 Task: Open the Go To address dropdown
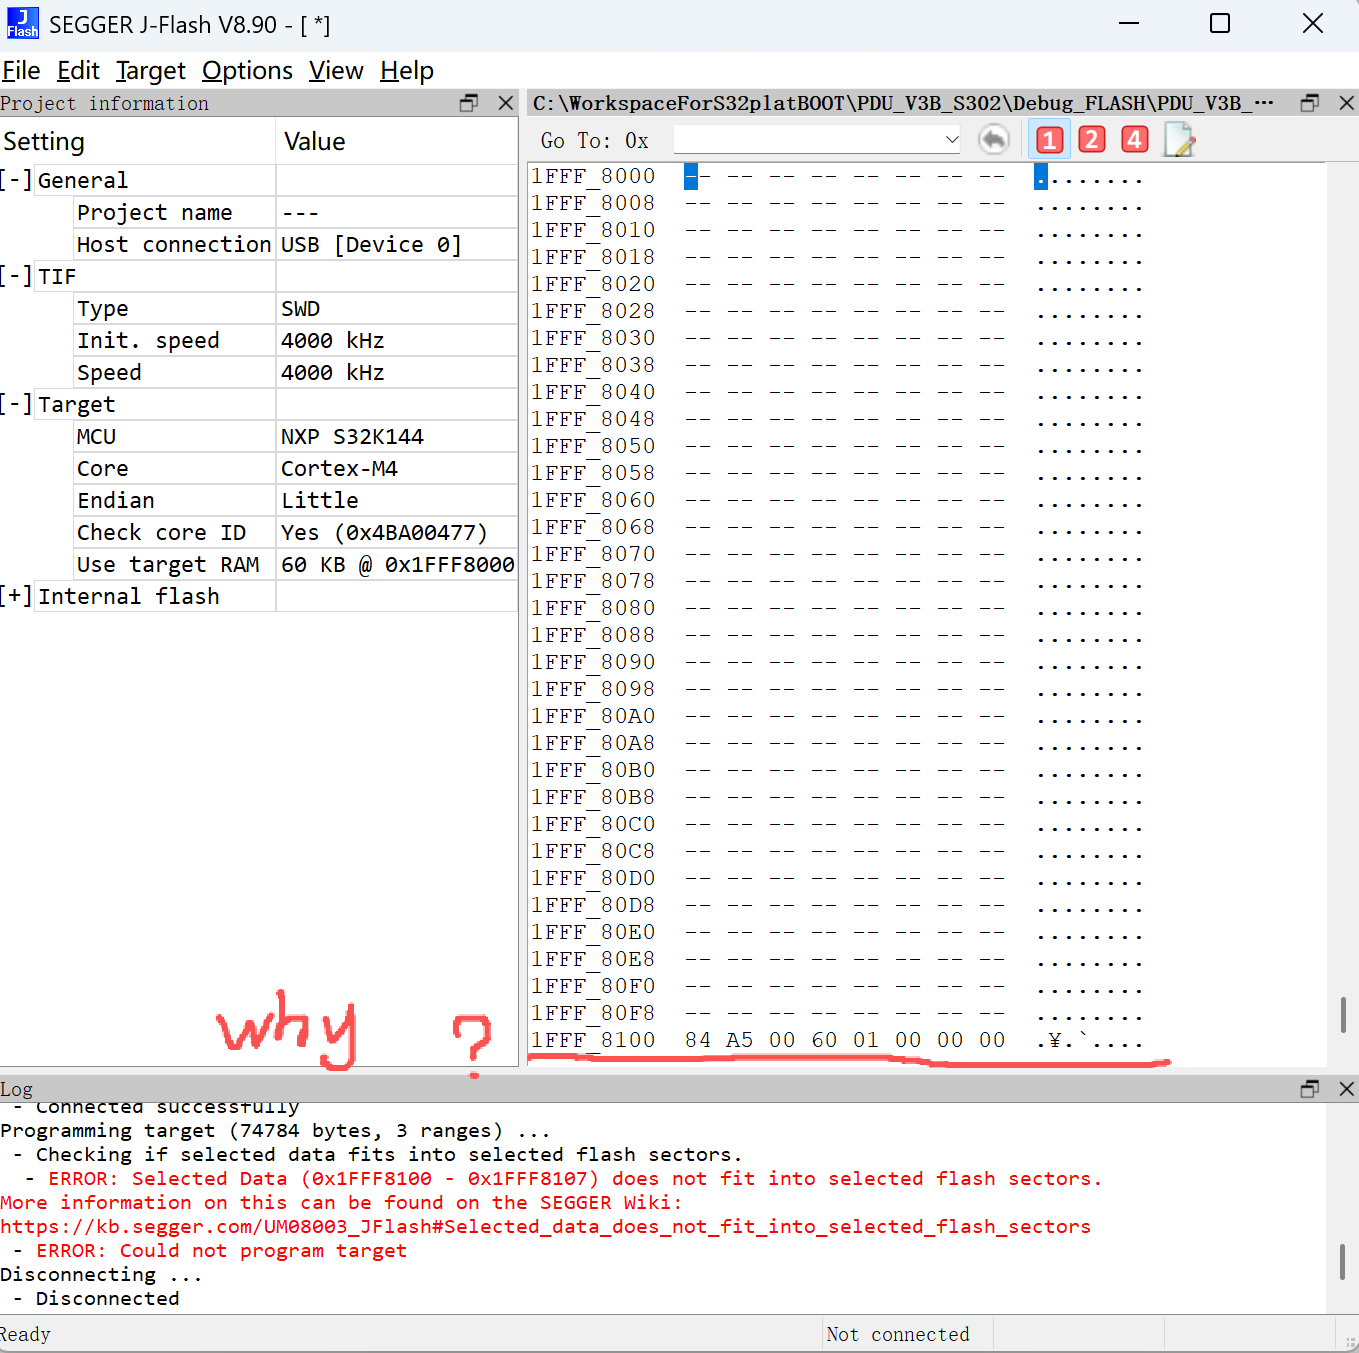[x=952, y=140]
